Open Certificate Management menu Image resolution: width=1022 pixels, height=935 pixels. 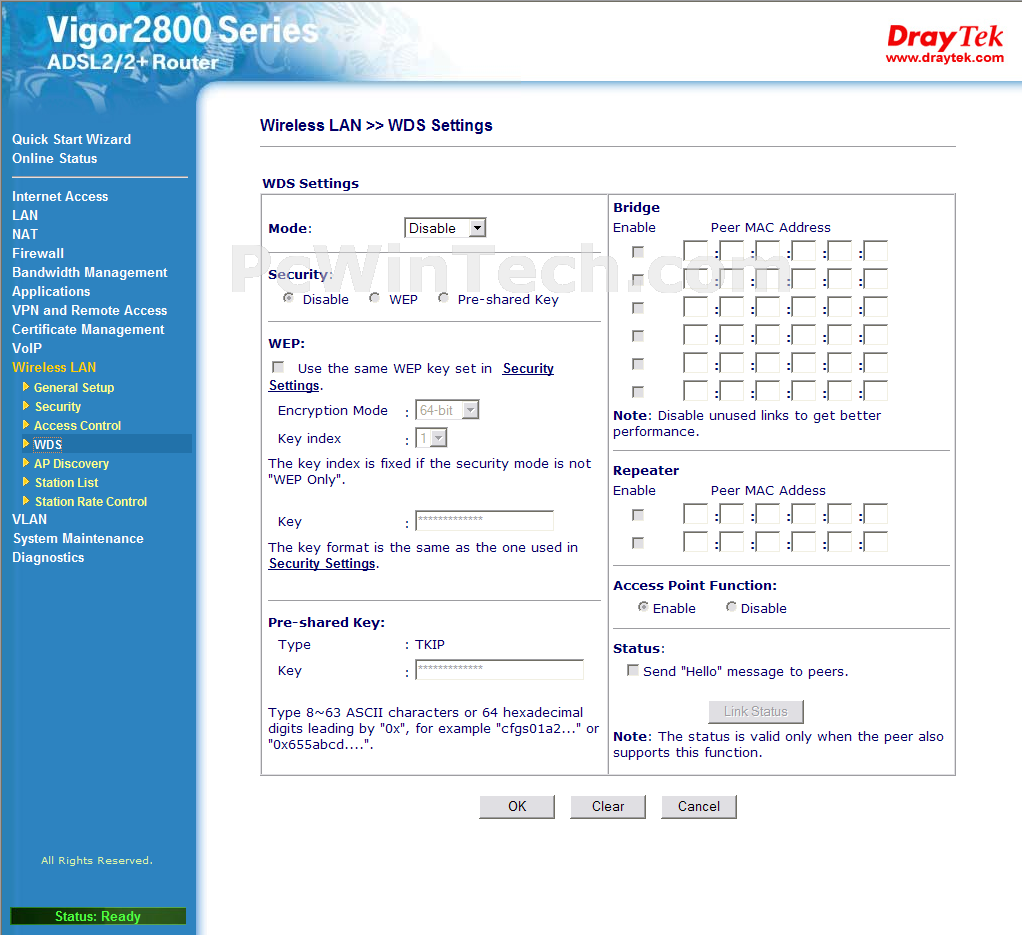point(88,329)
